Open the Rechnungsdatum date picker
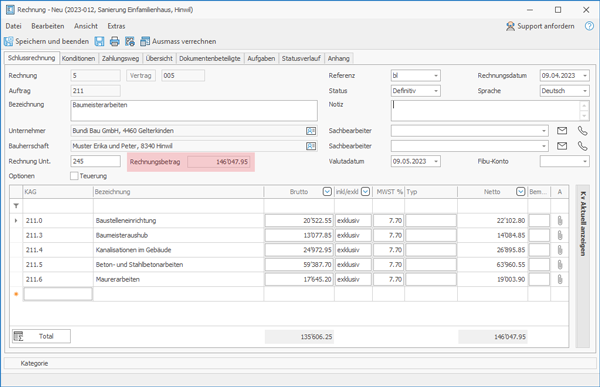 pyautogui.click(x=585, y=76)
